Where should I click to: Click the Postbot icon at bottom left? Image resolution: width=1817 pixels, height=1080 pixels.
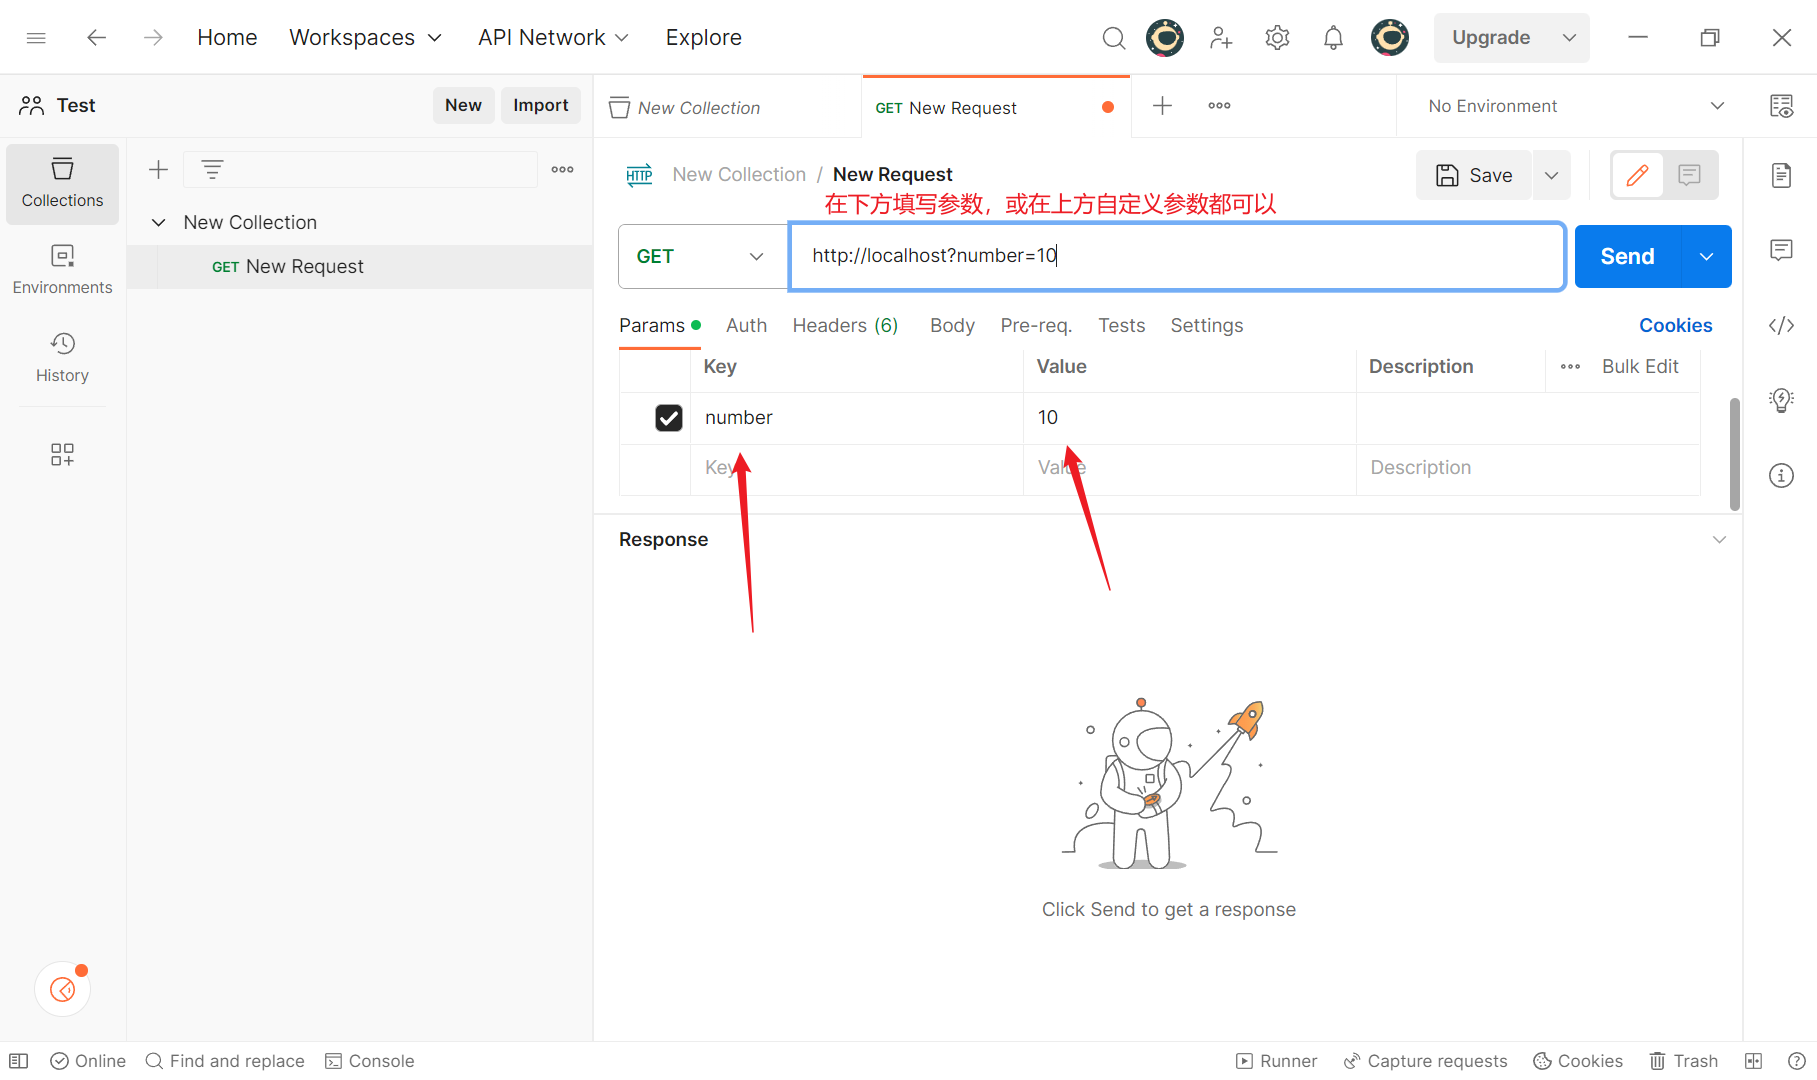click(x=62, y=989)
